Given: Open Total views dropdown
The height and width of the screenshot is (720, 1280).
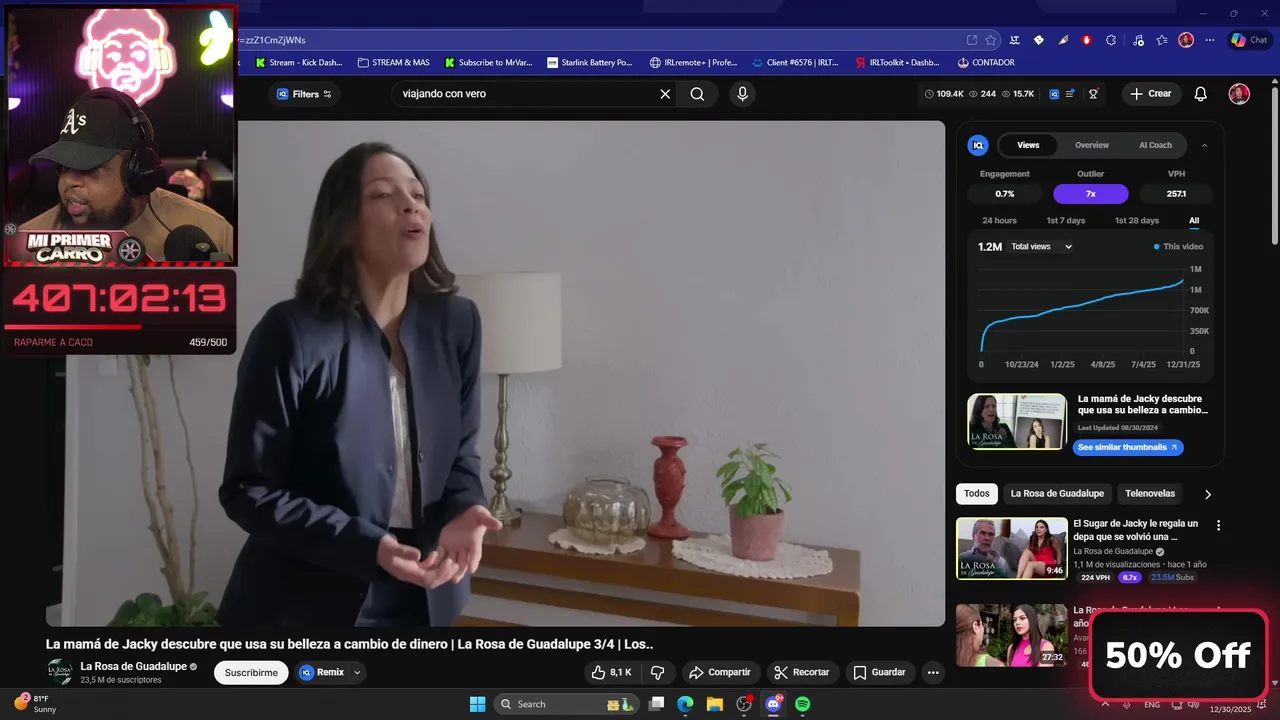Looking at the screenshot, I should (1041, 246).
